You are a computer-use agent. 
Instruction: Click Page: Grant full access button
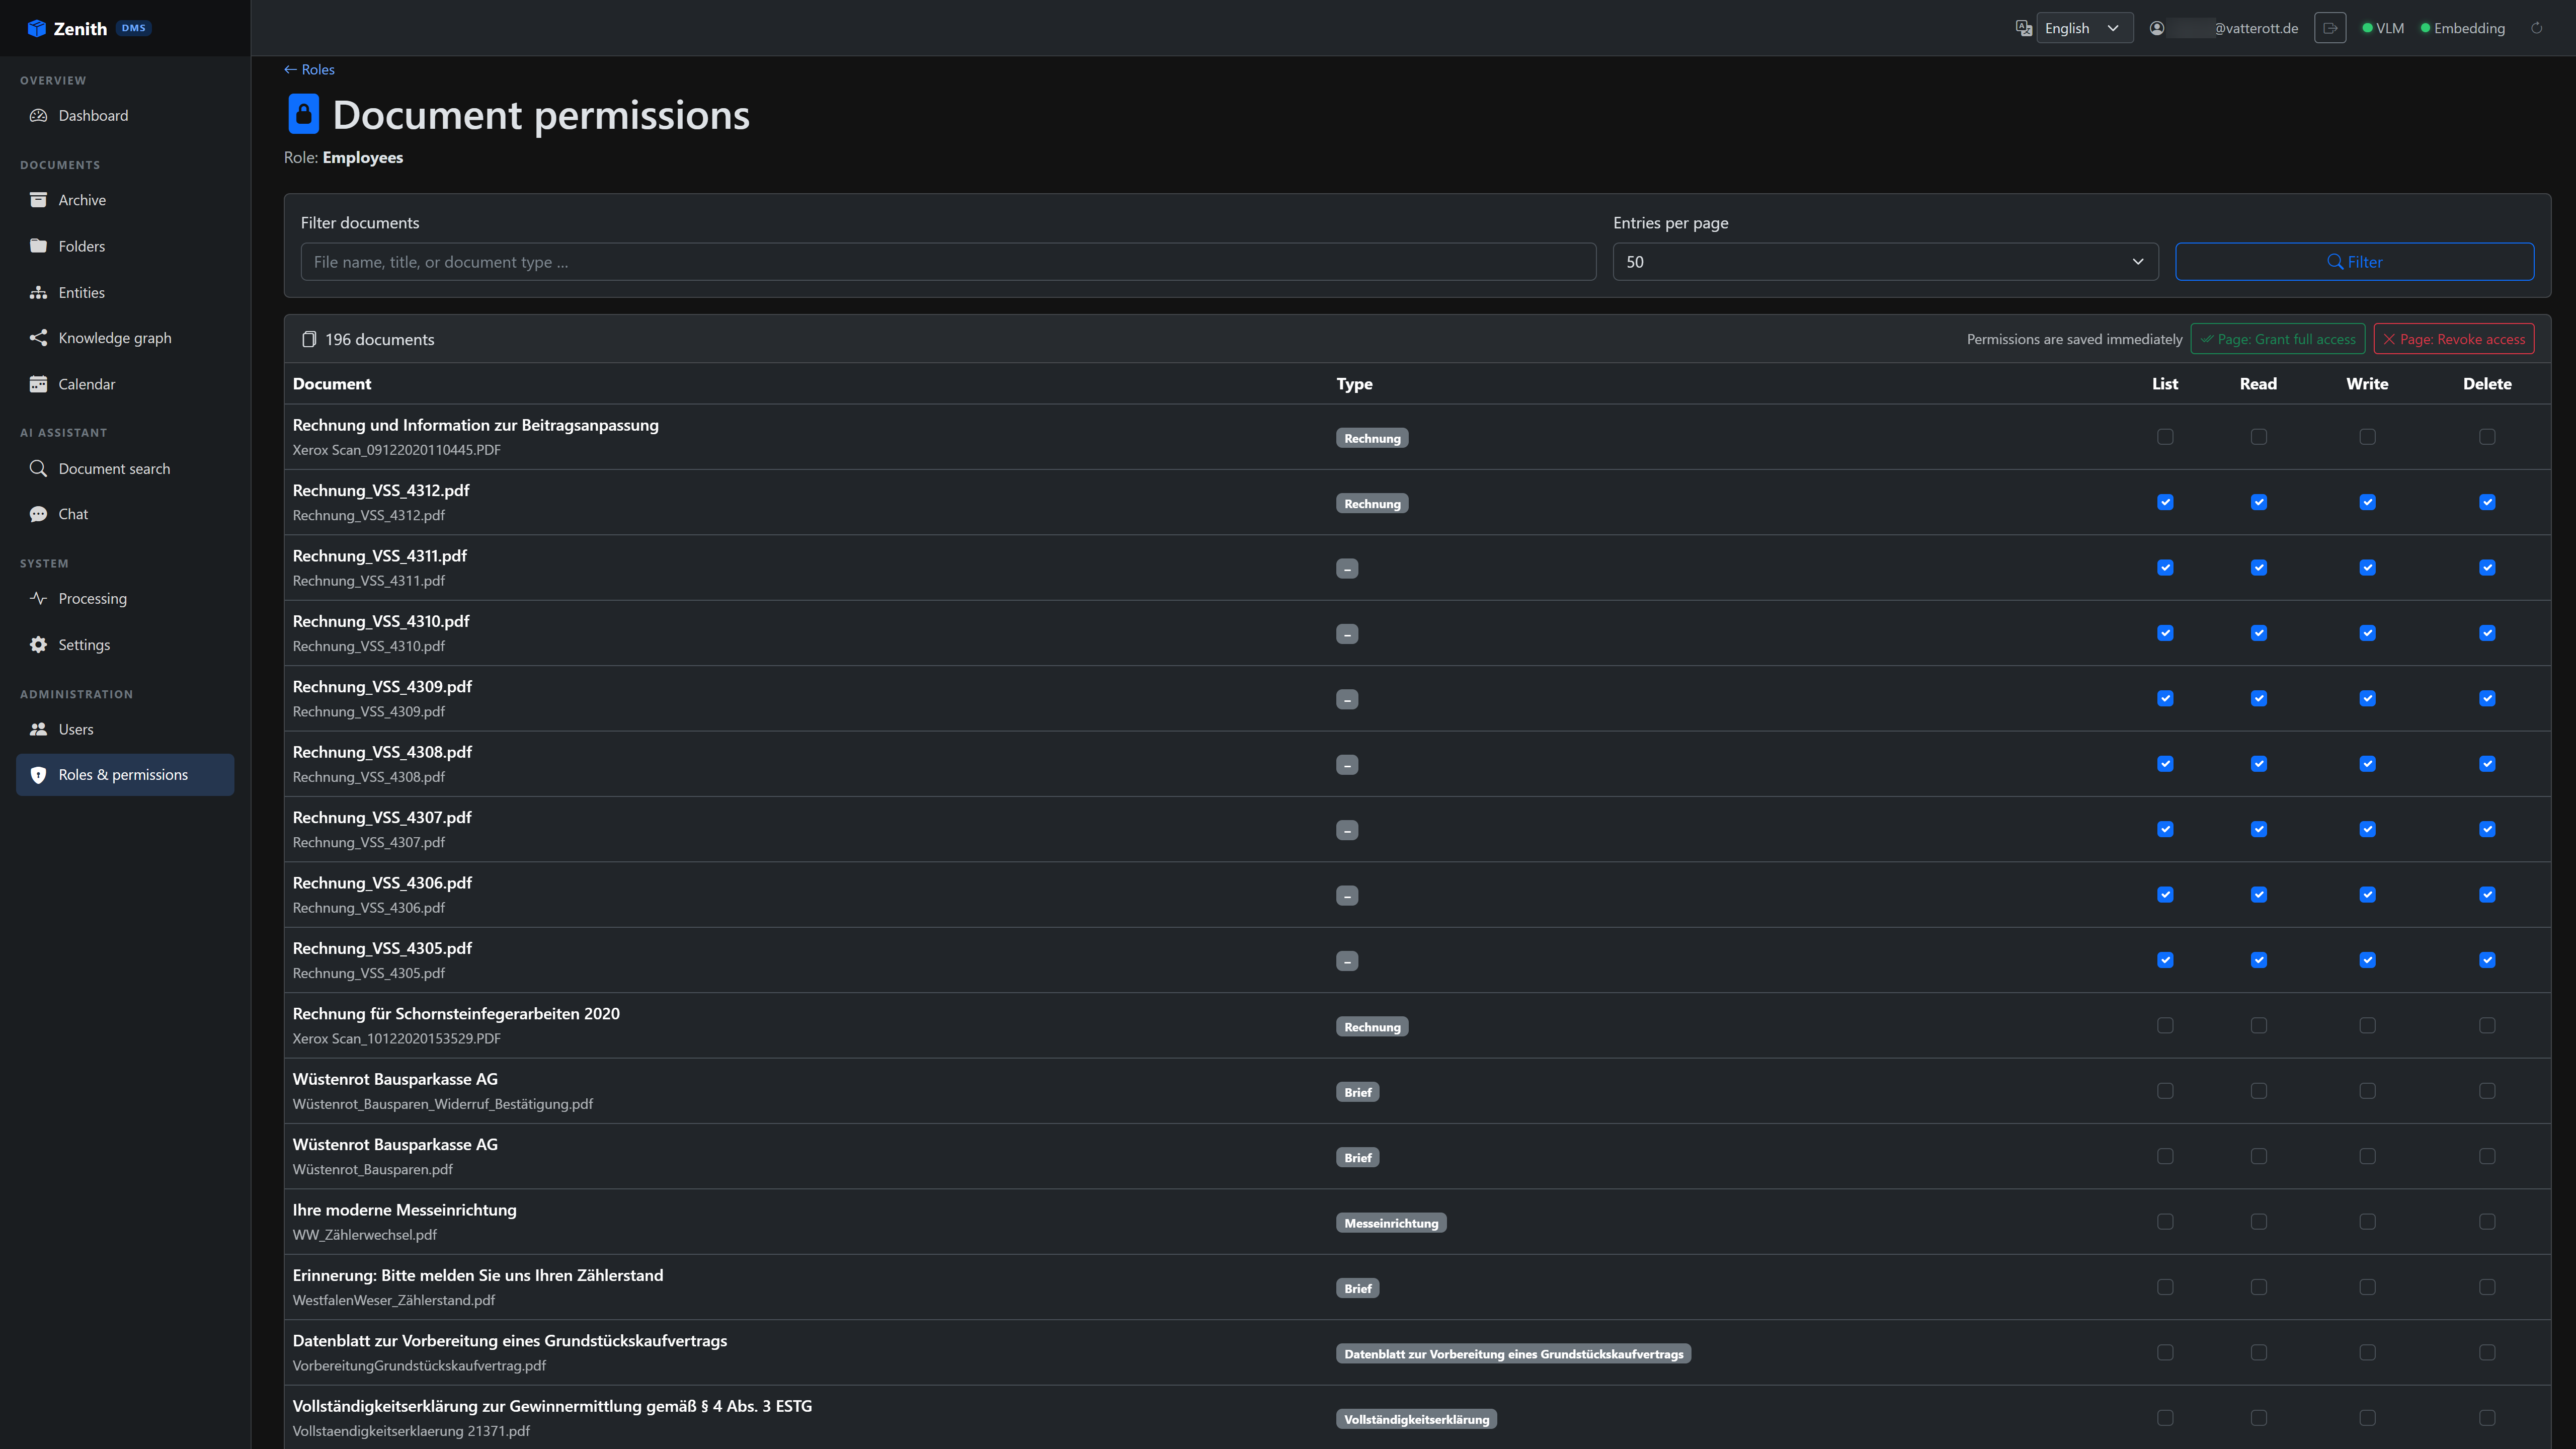click(2277, 339)
